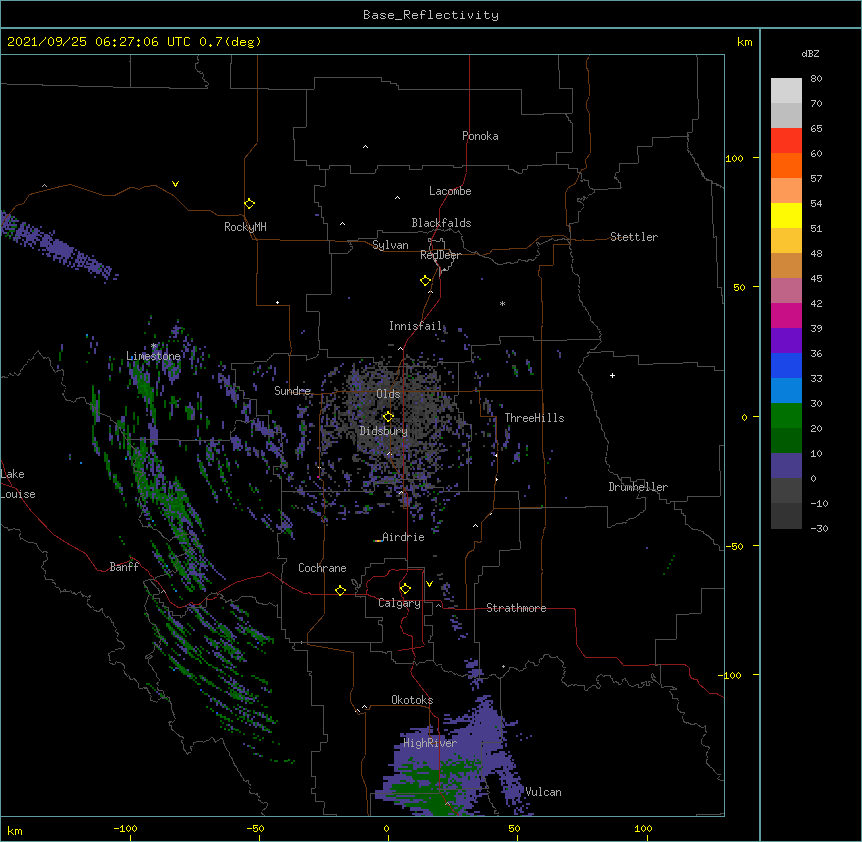
Task: Click the Stettler label
Action: tap(634, 237)
